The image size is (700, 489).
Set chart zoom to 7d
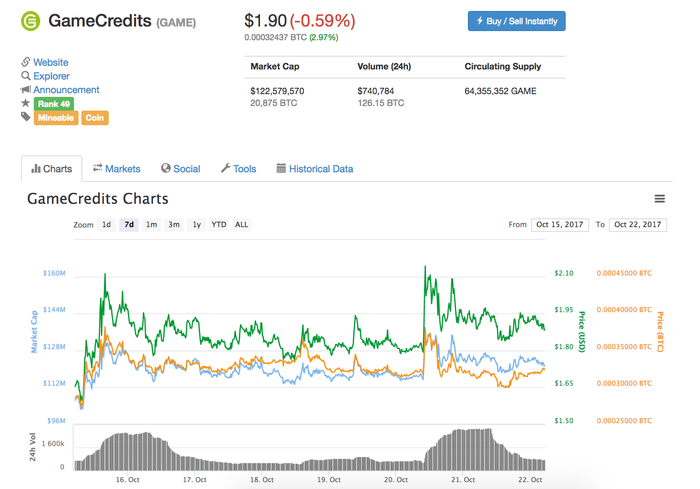(129, 225)
